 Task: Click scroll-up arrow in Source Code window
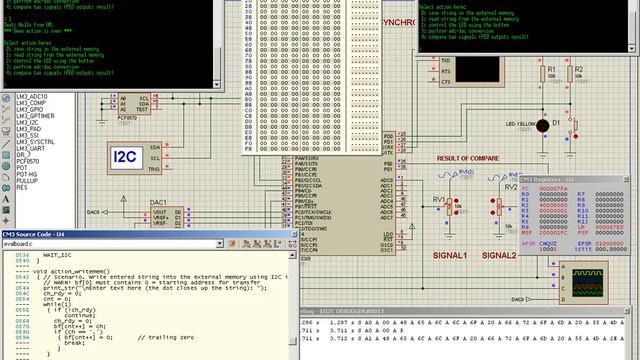click(293, 255)
